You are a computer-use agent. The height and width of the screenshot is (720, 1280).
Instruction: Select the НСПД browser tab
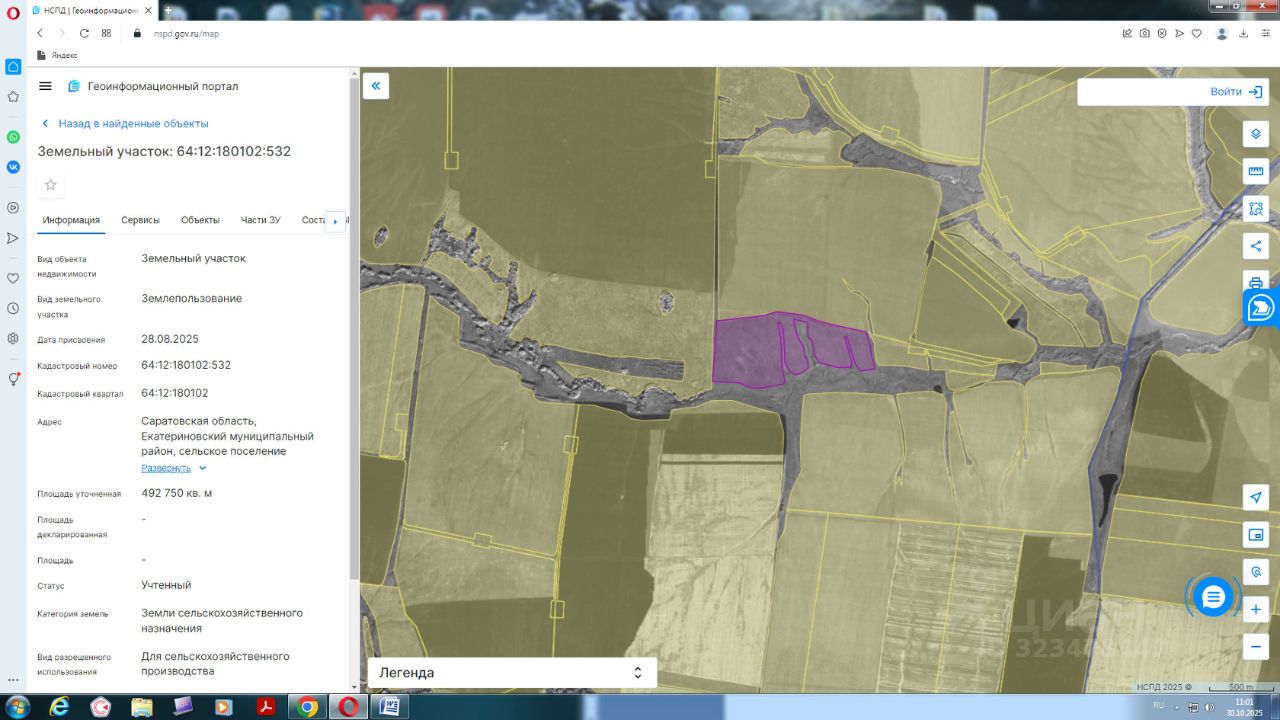(x=90, y=10)
